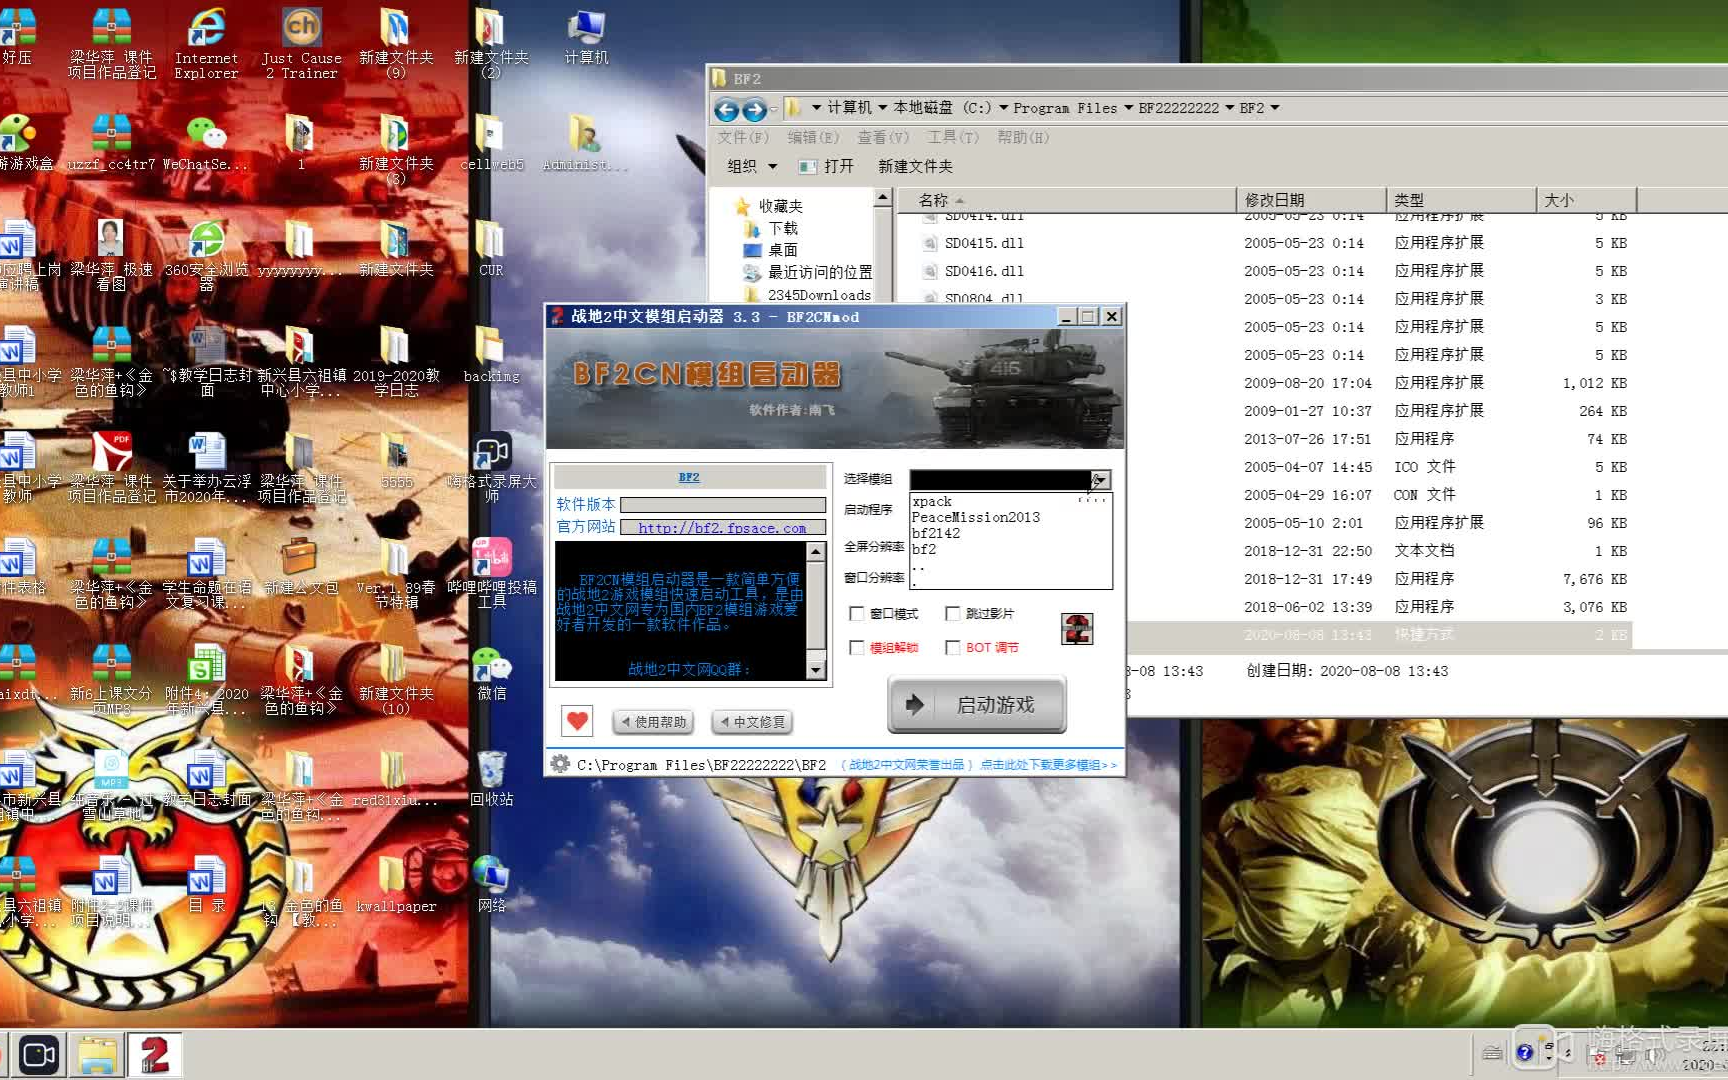Select the 新建公文包 briefcase icon
The height and width of the screenshot is (1080, 1728).
click(301, 566)
